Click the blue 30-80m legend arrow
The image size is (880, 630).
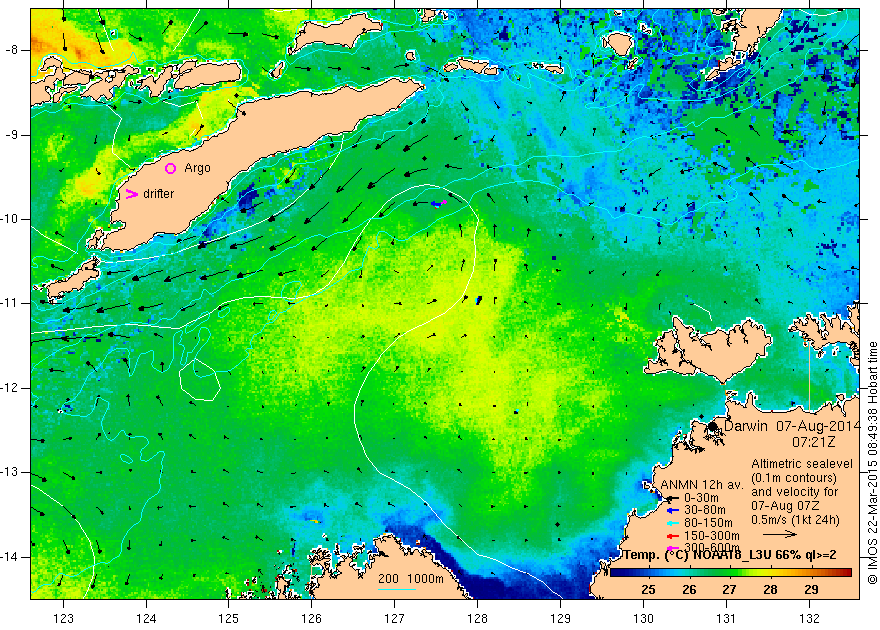(x=673, y=511)
